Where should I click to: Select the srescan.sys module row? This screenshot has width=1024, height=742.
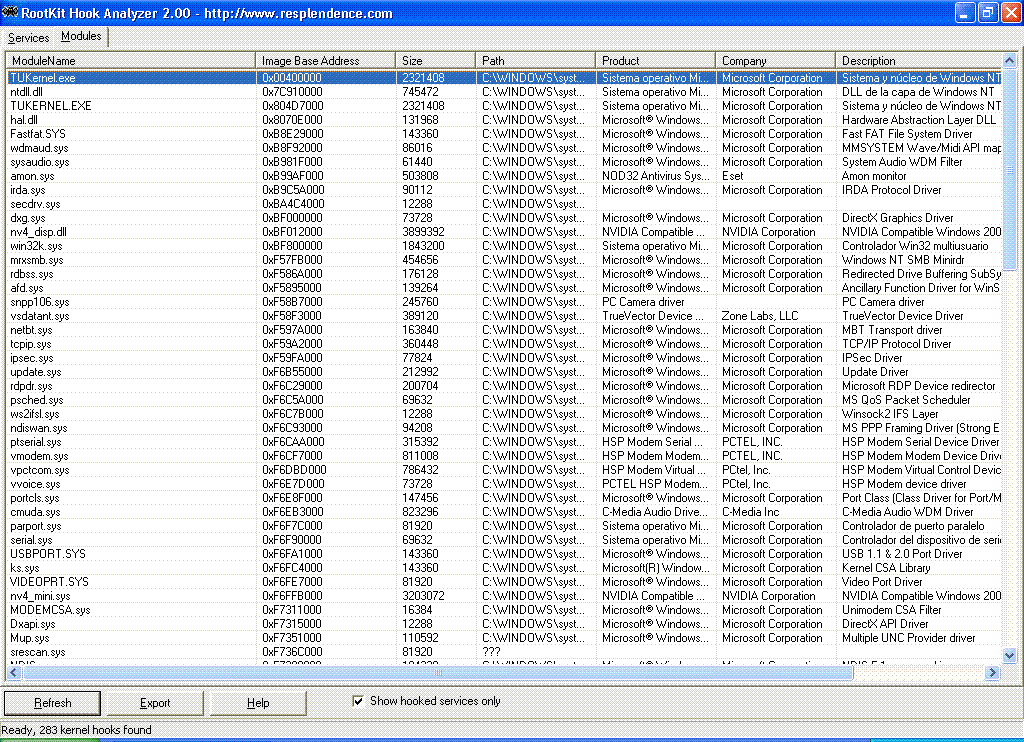pos(504,652)
